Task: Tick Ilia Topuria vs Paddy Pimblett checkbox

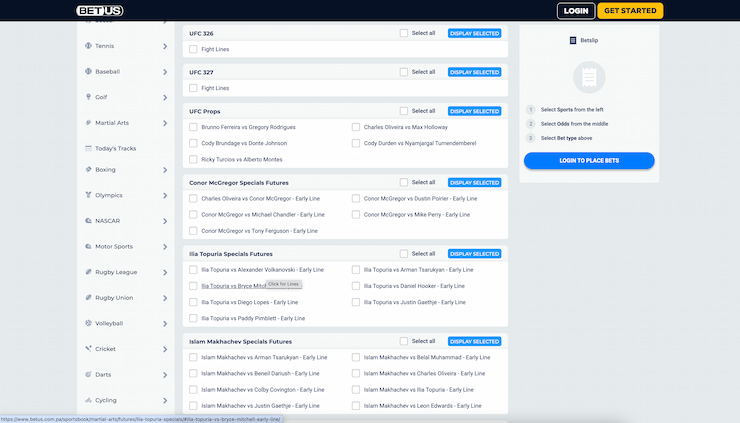Action: [193, 318]
